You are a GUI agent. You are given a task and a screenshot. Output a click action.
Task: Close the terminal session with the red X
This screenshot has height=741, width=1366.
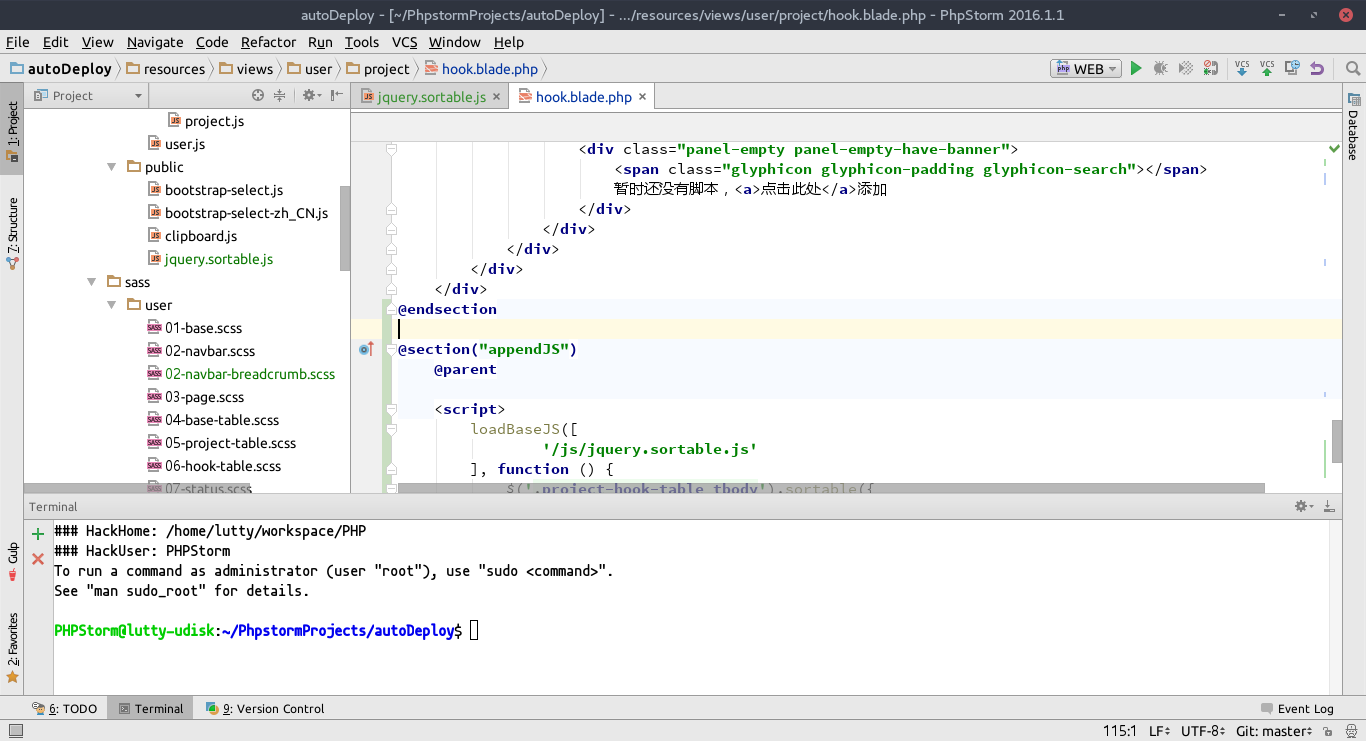(x=37, y=559)
